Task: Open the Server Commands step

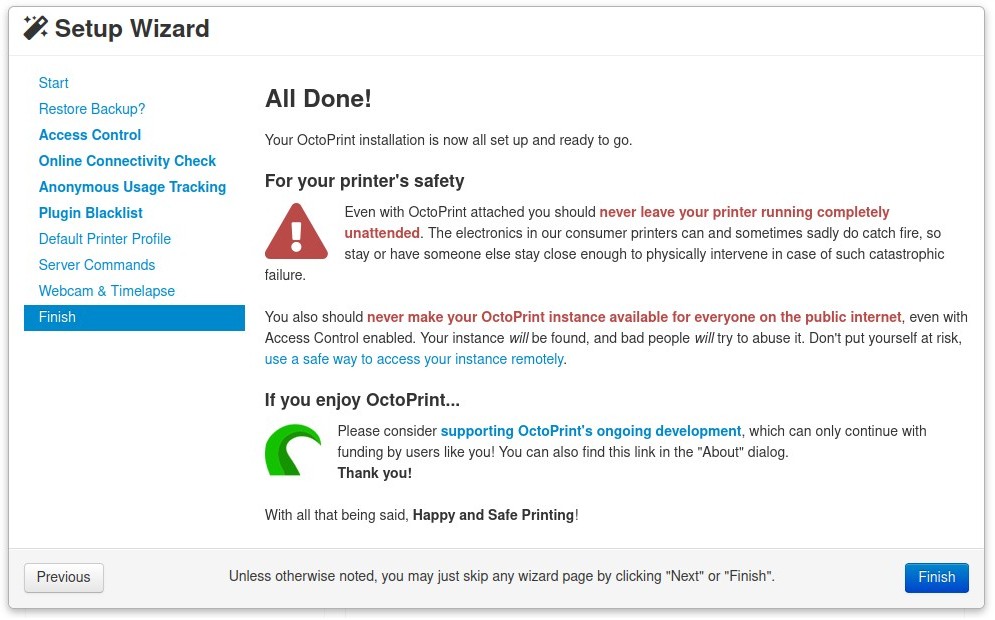Action: 97,265
